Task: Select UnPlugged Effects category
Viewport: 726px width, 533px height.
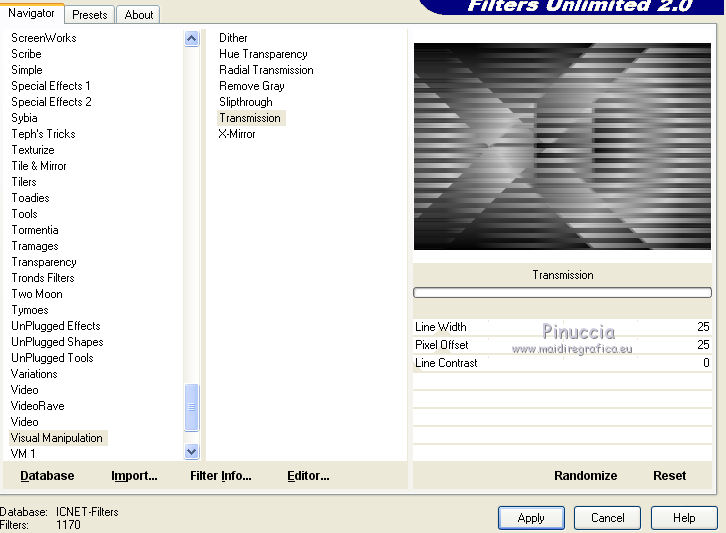Action: click(x=56, y=326)
